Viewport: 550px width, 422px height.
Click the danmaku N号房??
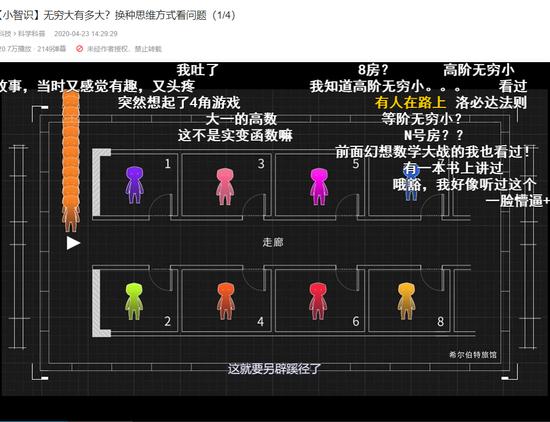434,135
